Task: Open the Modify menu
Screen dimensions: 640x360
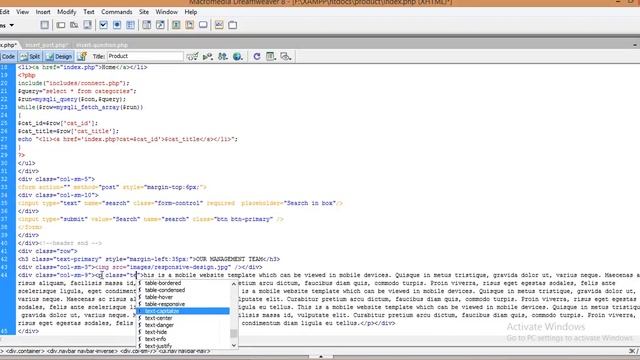Action: tap(67, 12)
